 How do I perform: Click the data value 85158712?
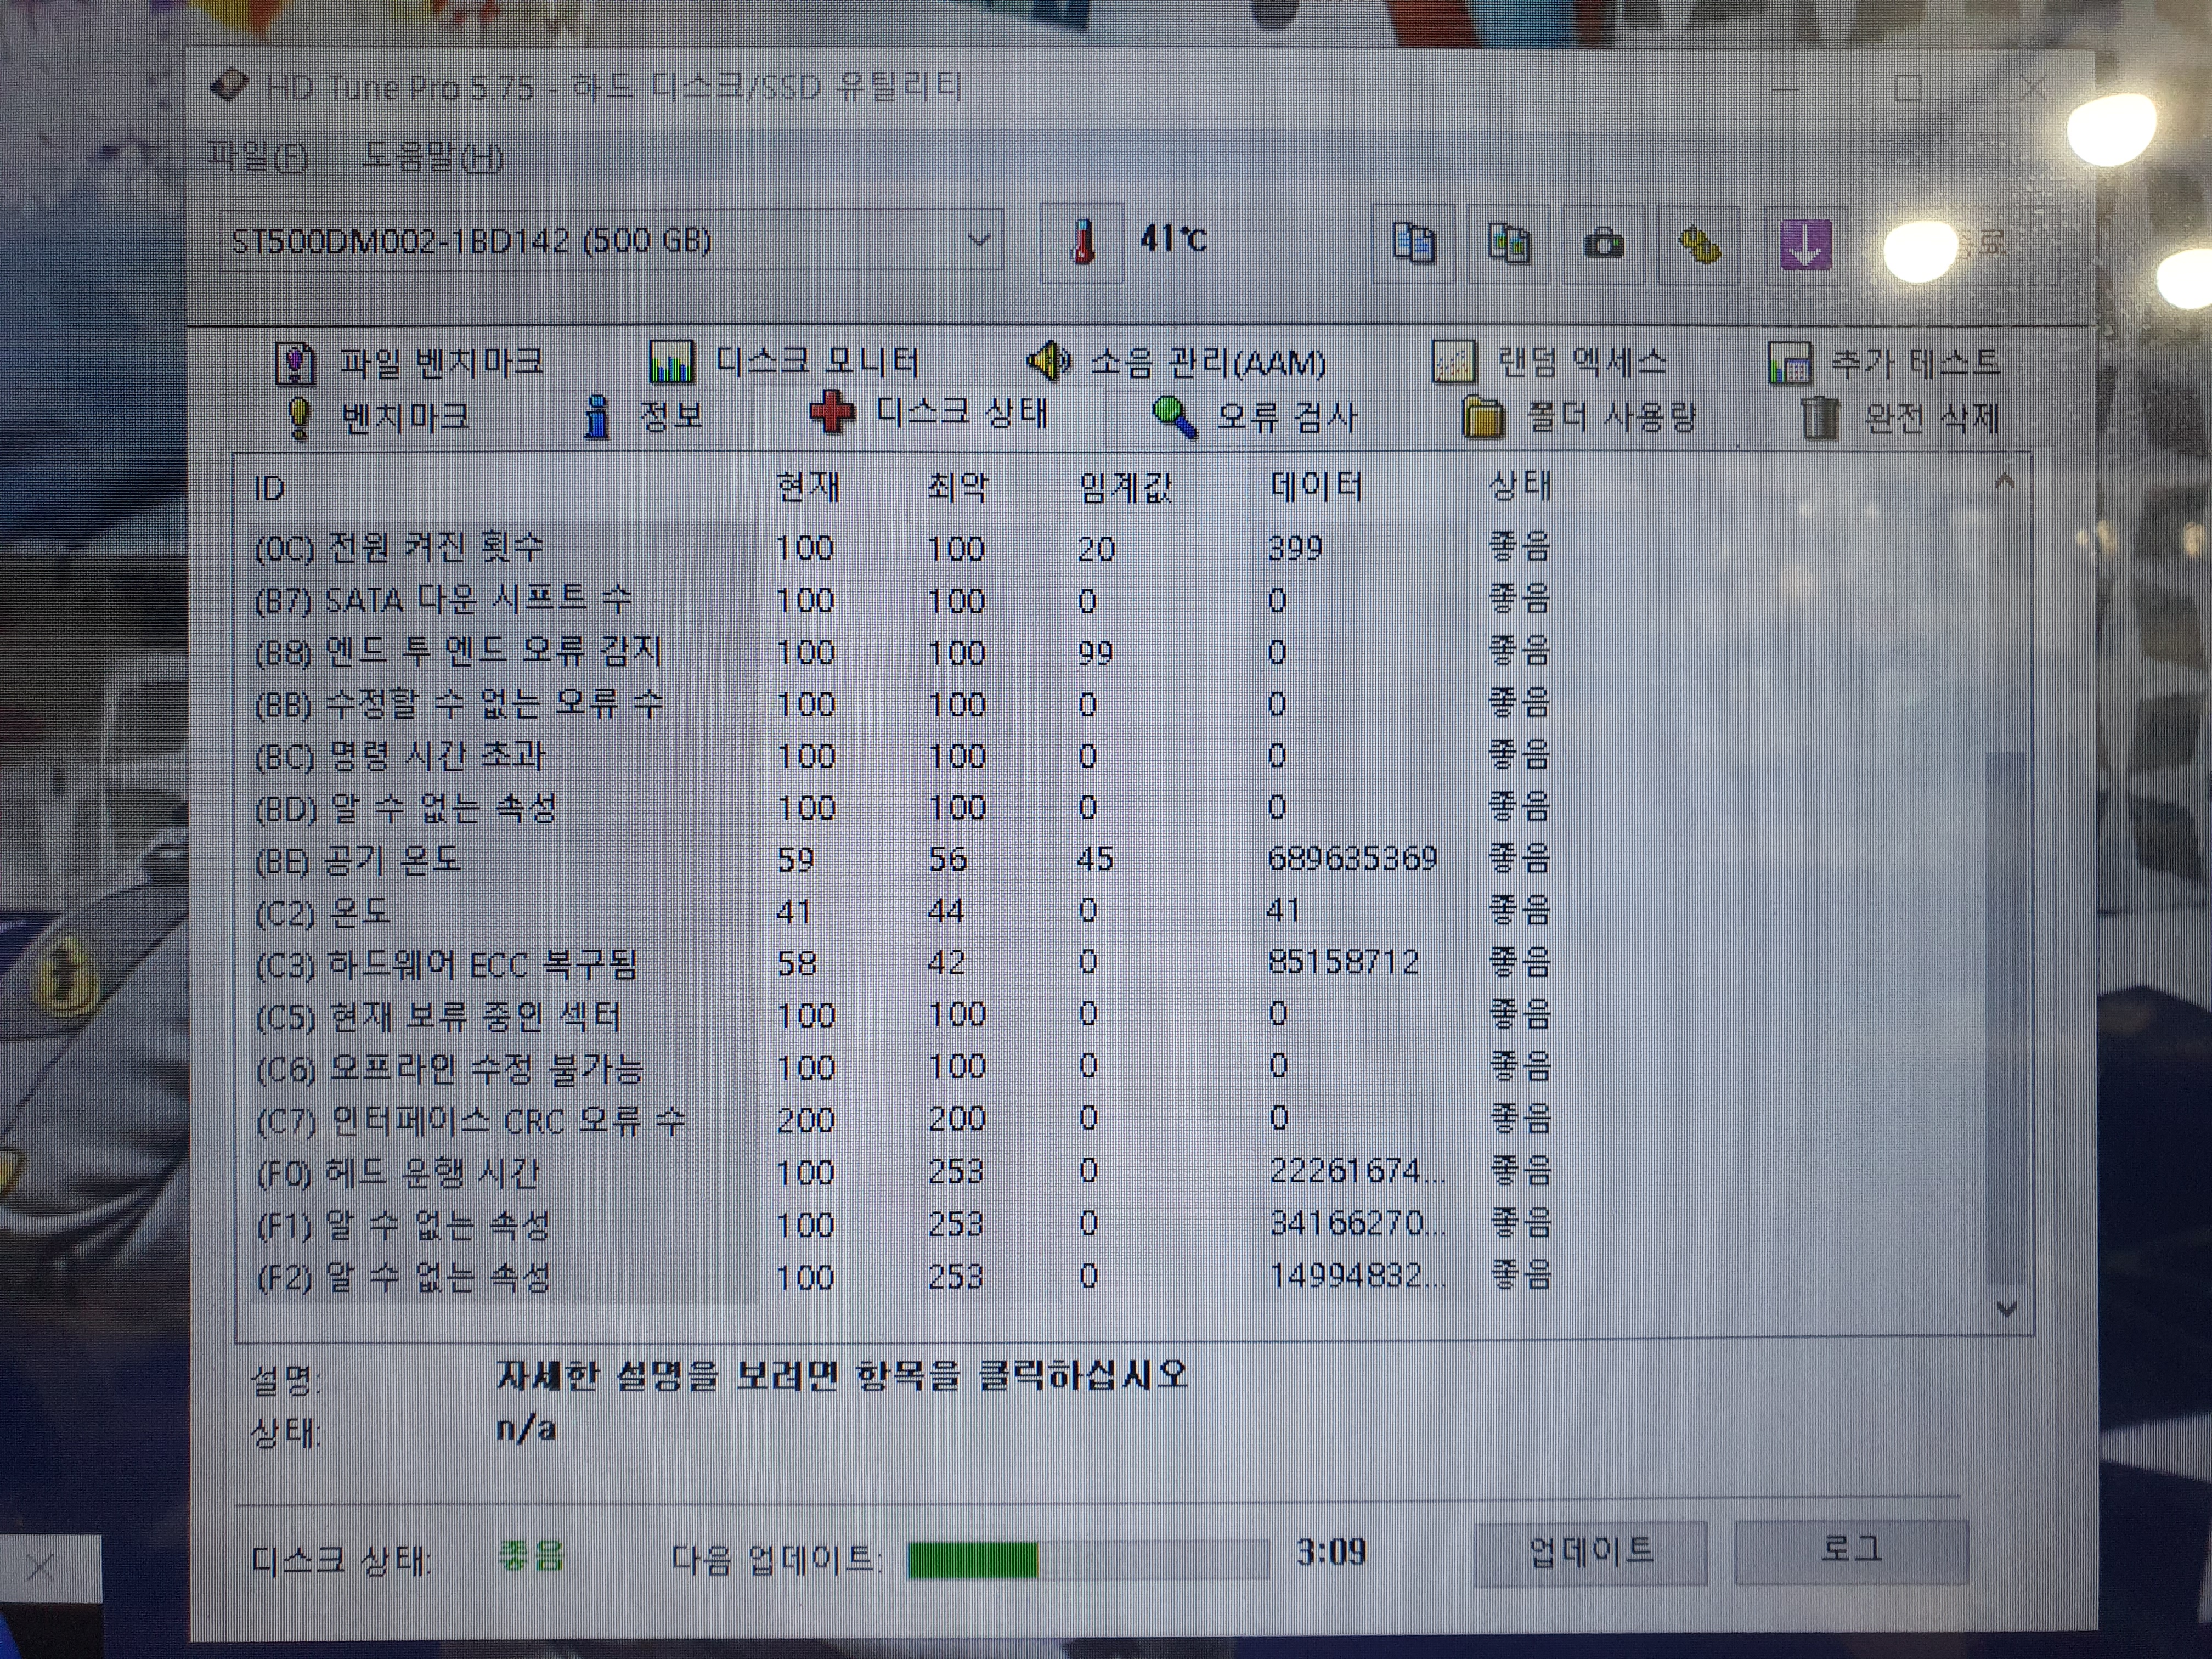tap(1344, 963)
